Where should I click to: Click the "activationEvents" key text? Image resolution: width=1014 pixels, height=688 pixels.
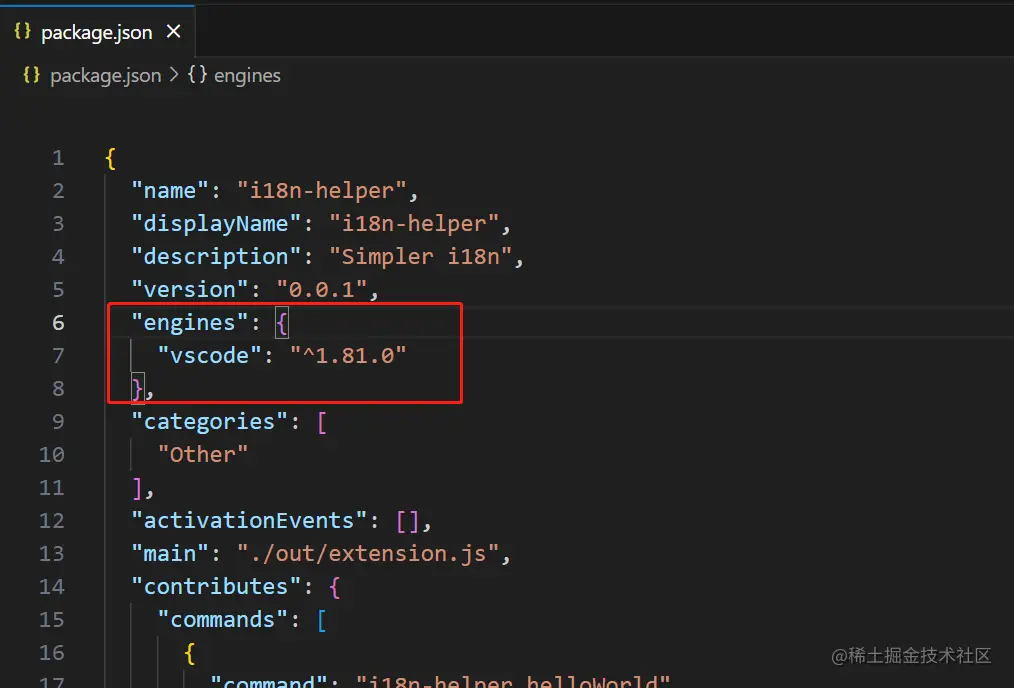tap(249, 521)
